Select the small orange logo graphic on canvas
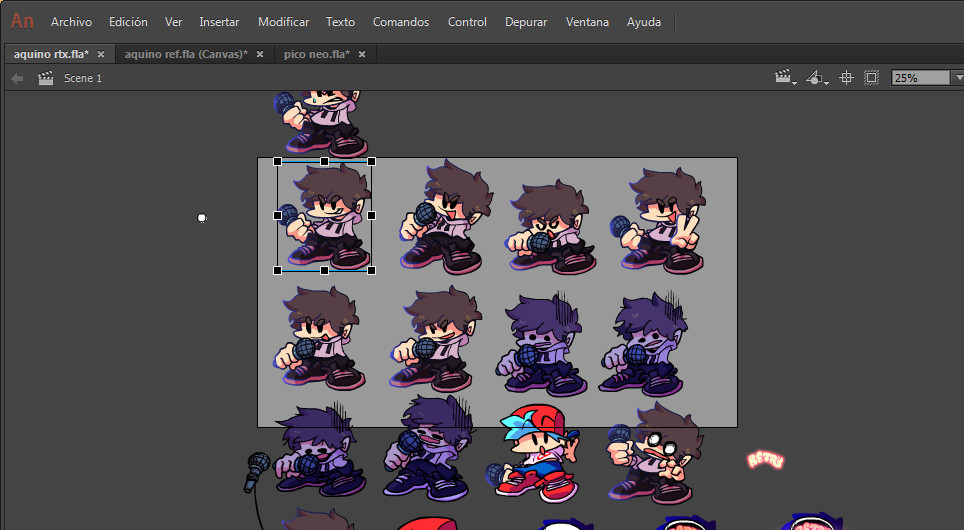 [765, 460]
